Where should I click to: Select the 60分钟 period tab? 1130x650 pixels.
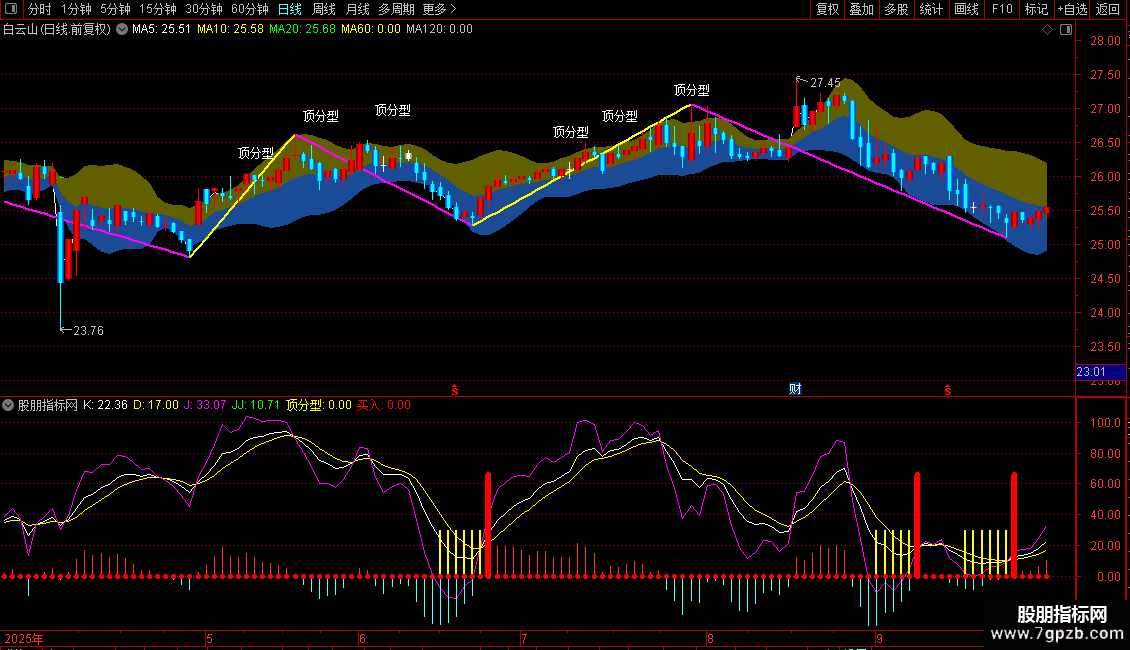(249, 9)
